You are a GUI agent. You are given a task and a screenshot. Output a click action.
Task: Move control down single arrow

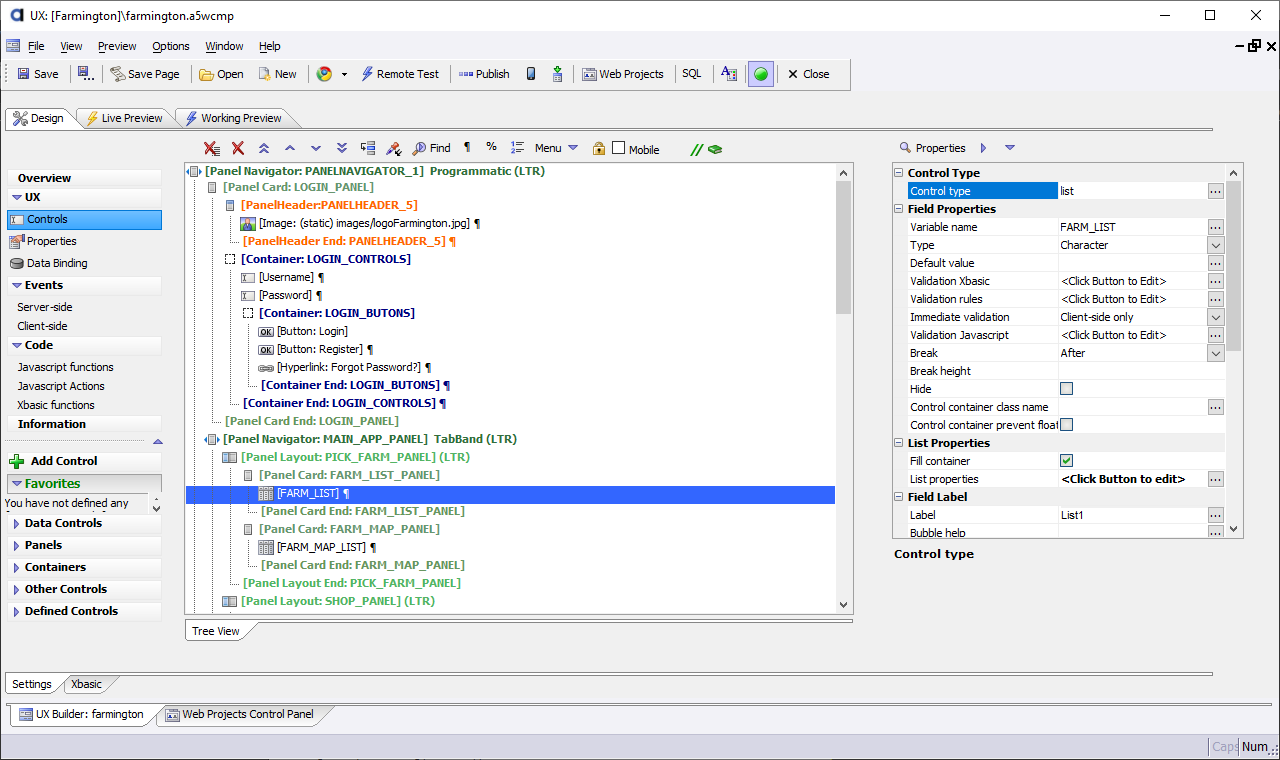point(316,148)
